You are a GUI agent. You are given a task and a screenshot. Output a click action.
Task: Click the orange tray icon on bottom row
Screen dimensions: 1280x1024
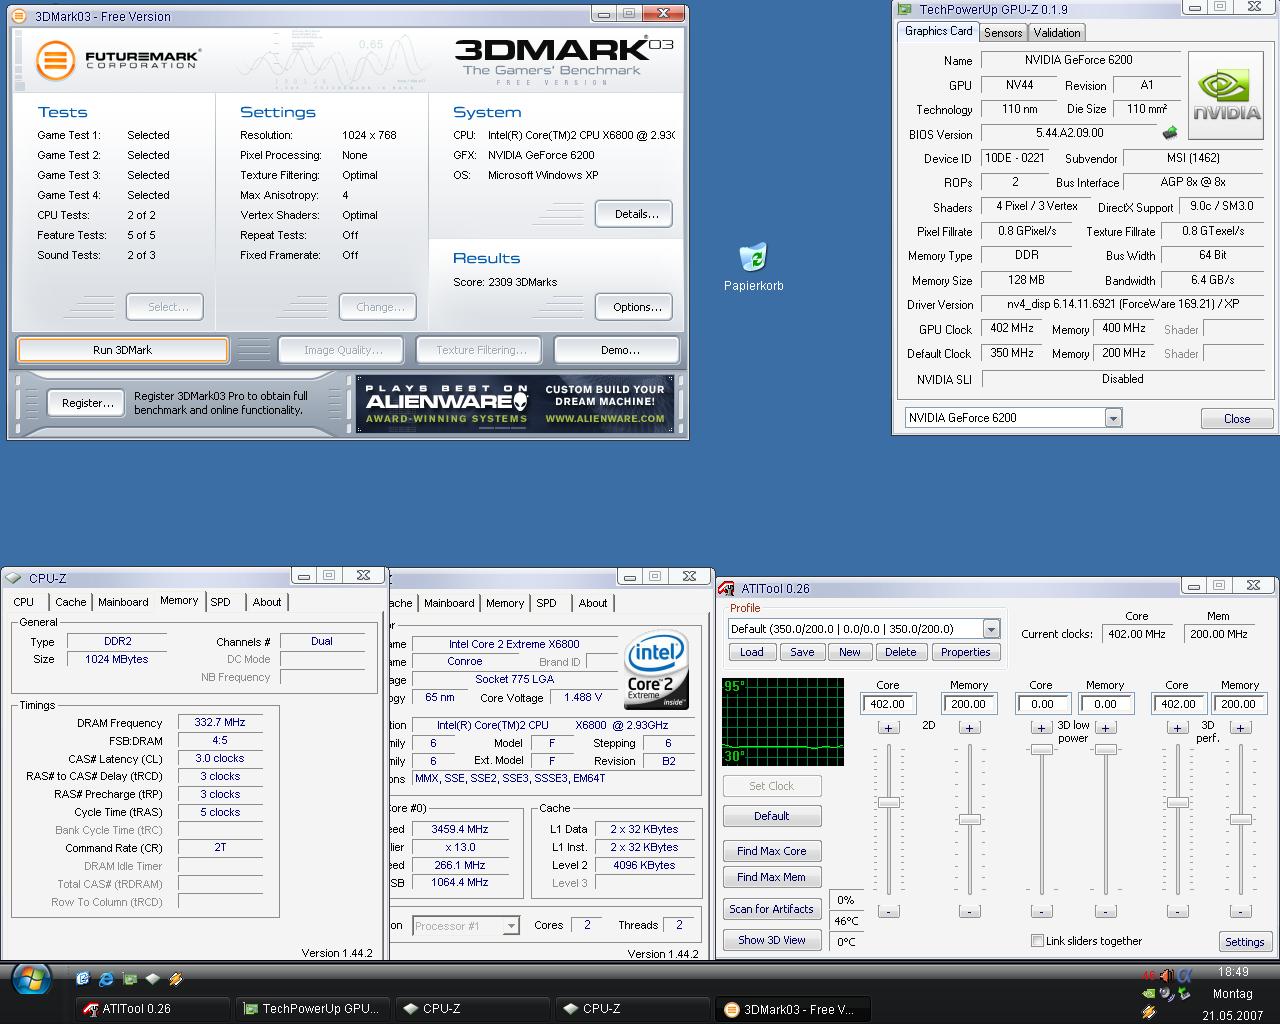[x=1149, y=1013]
